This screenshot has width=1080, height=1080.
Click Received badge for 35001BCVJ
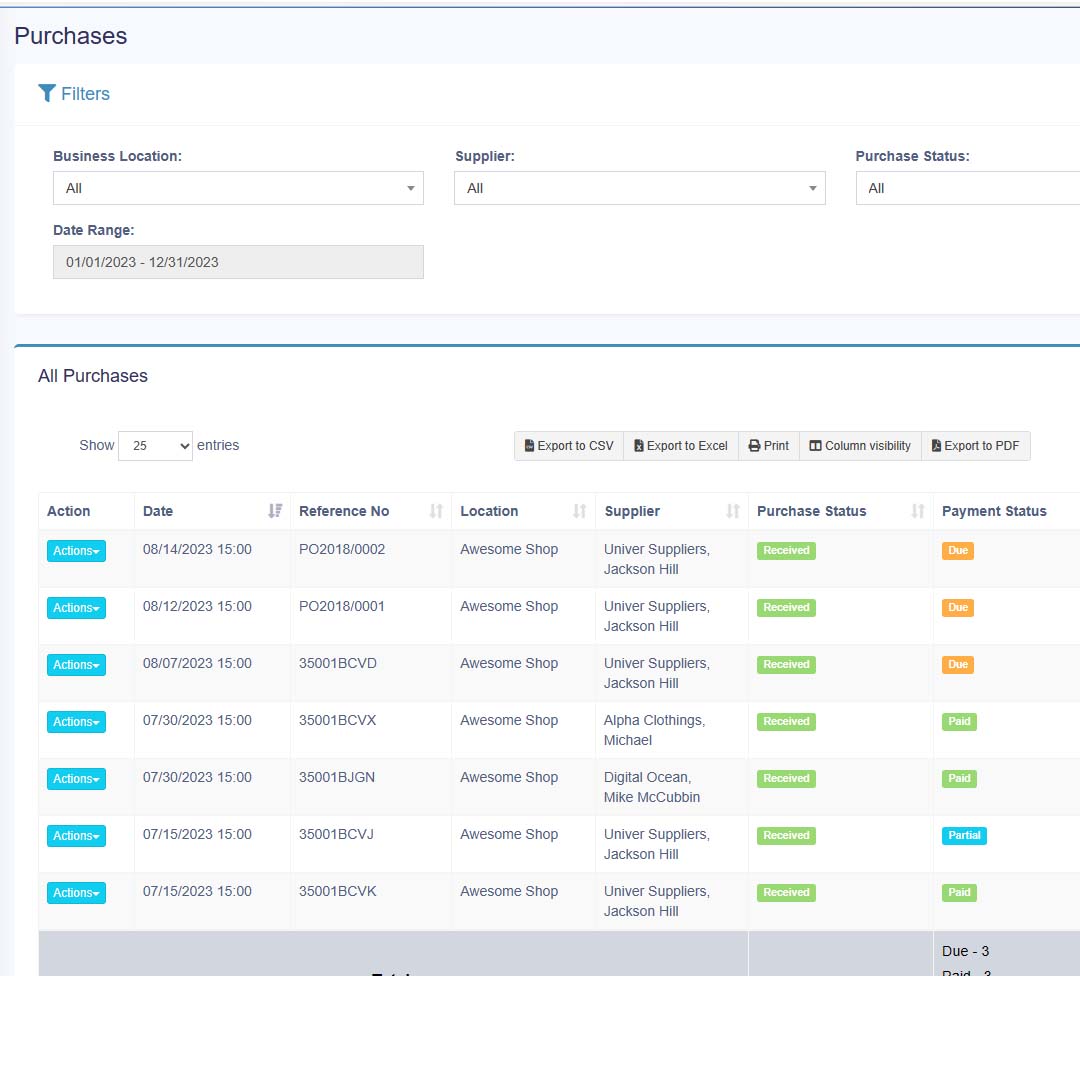pyautogui.click(x=786, y=835)
